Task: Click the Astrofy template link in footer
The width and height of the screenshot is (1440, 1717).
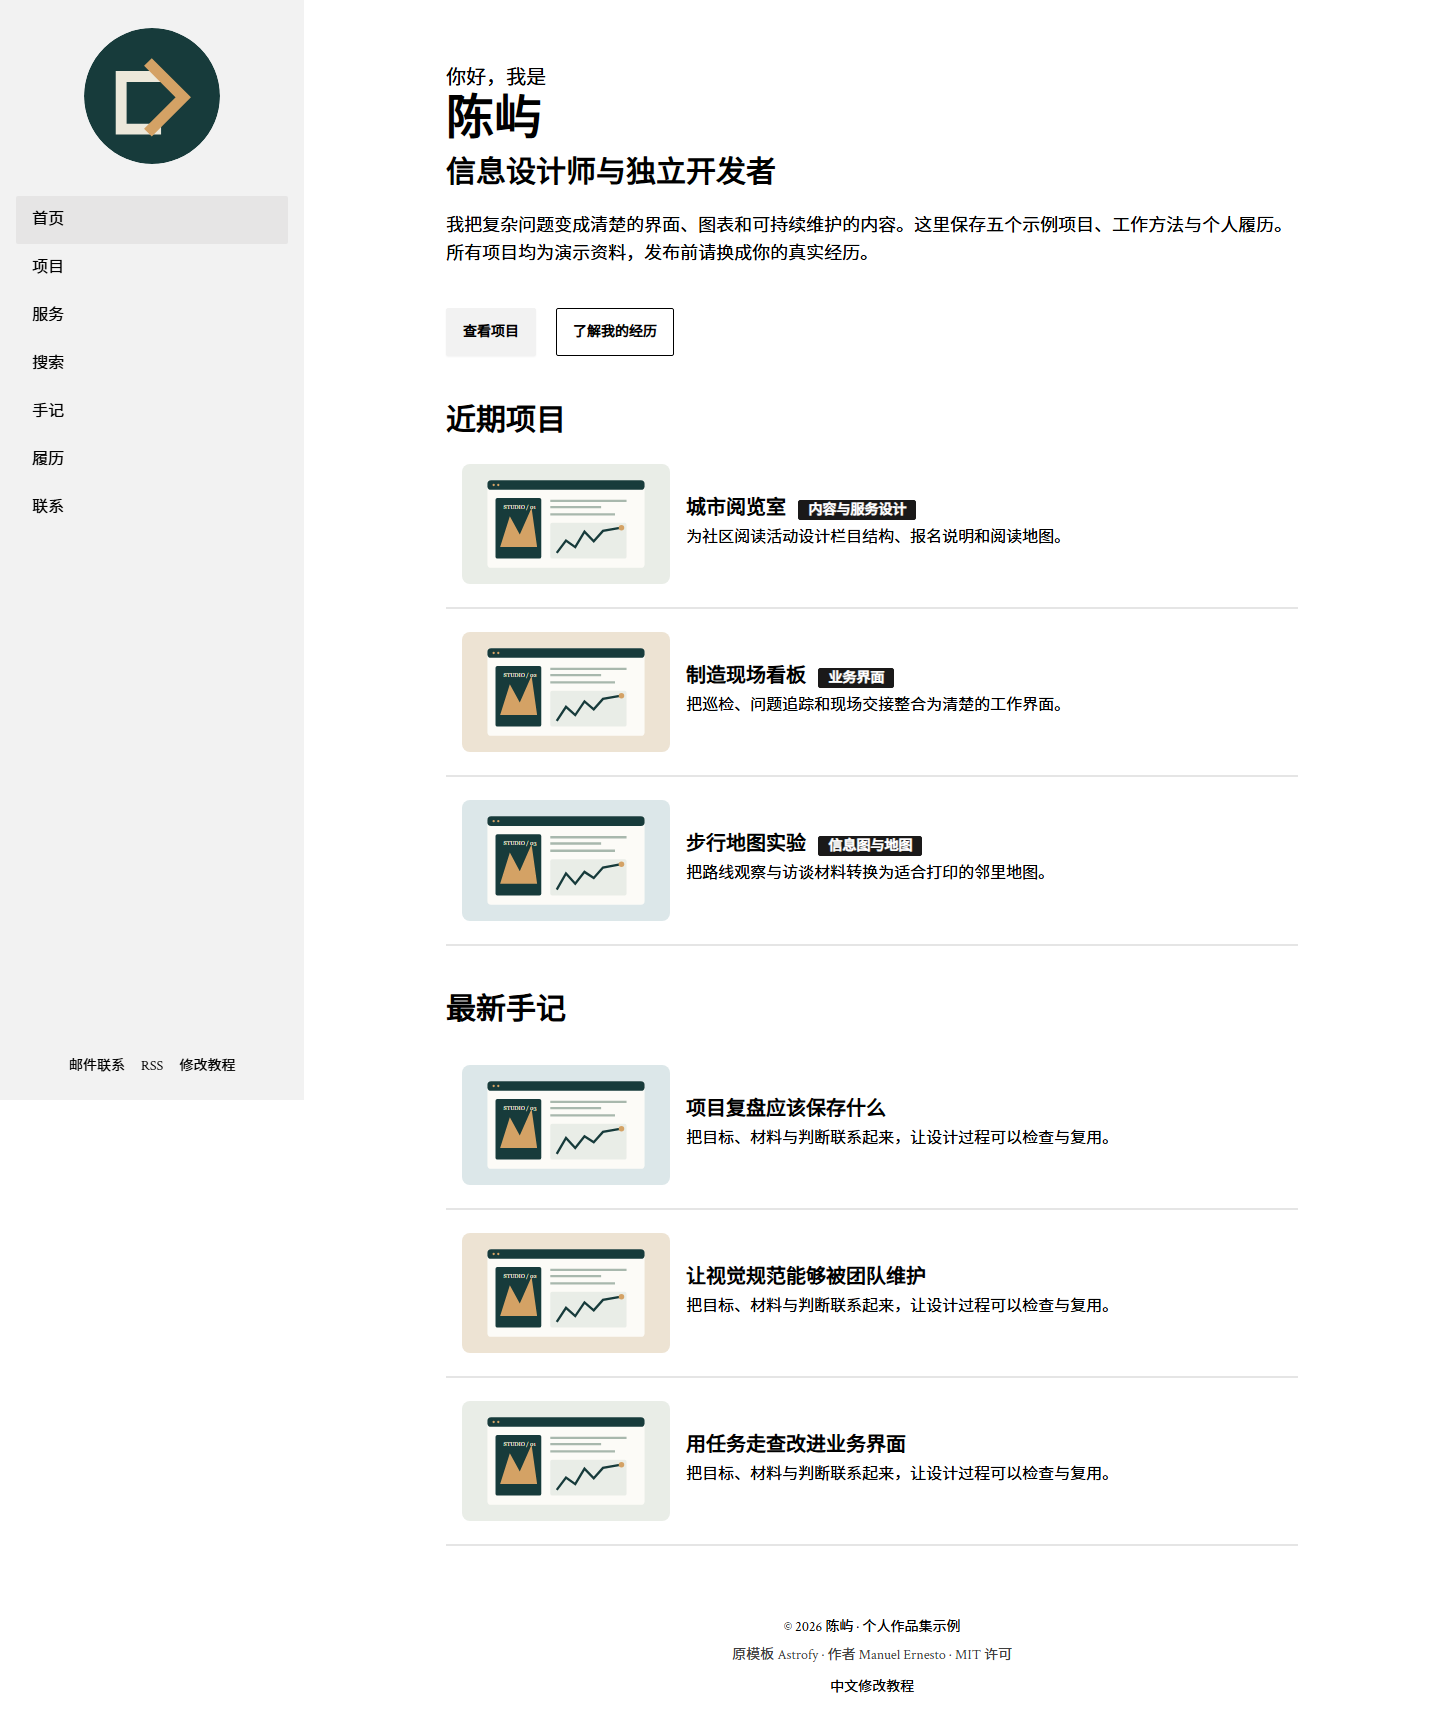Action: pos(798,1655)
